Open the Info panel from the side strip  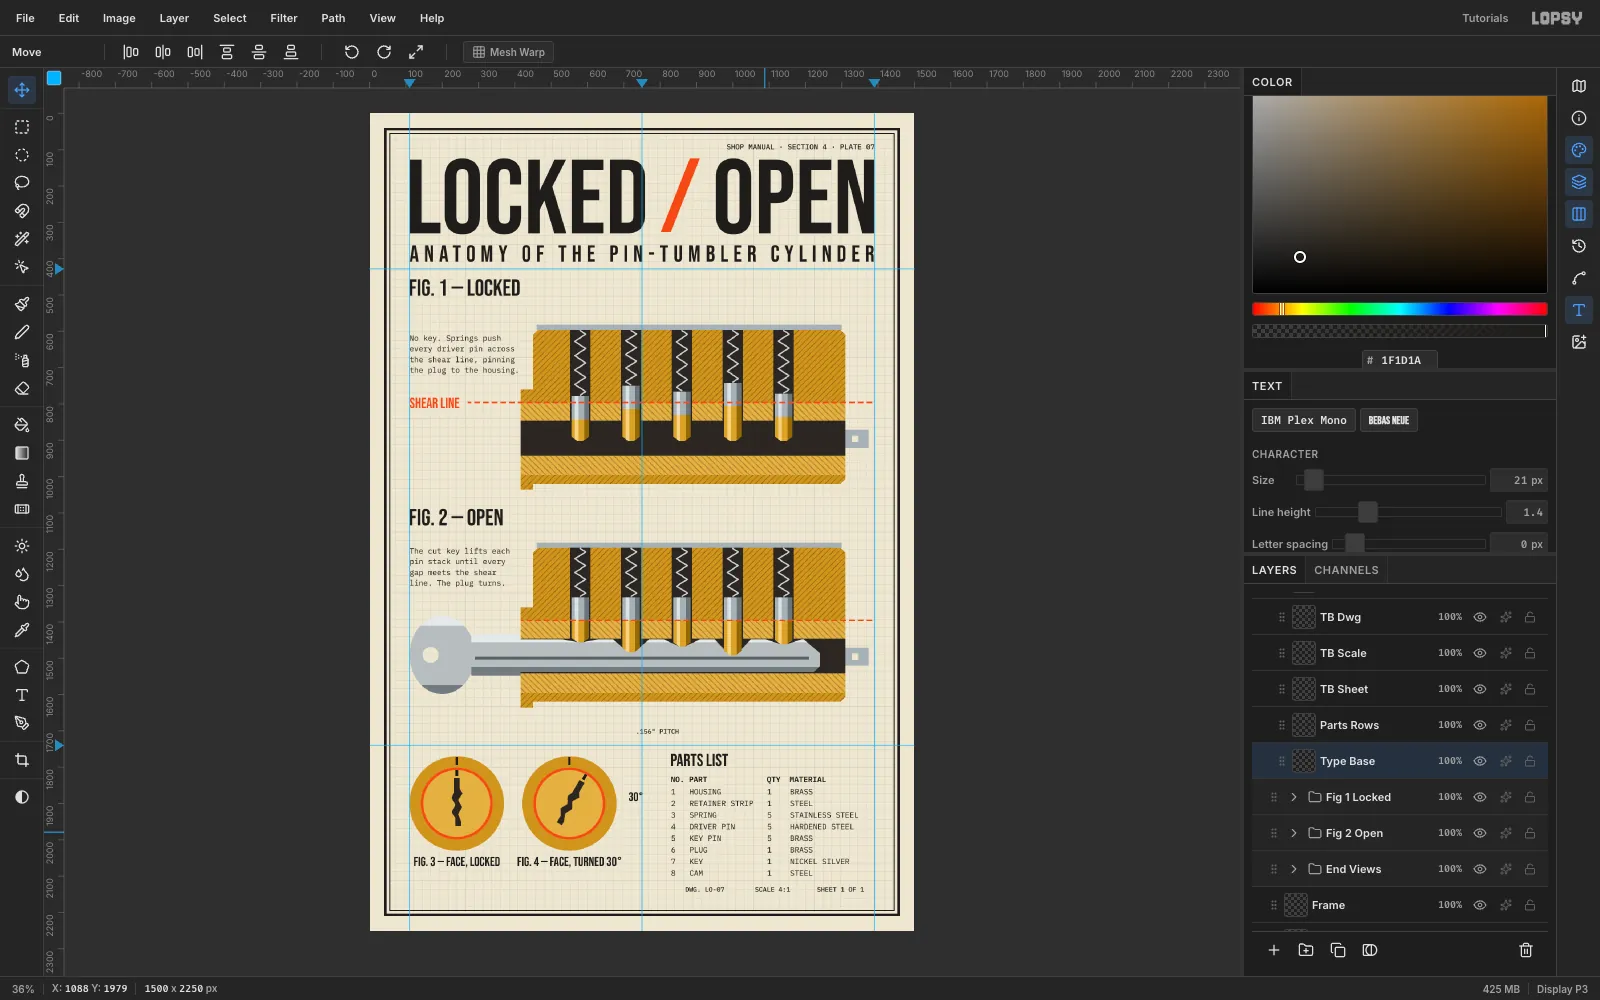click(1579, 118)
